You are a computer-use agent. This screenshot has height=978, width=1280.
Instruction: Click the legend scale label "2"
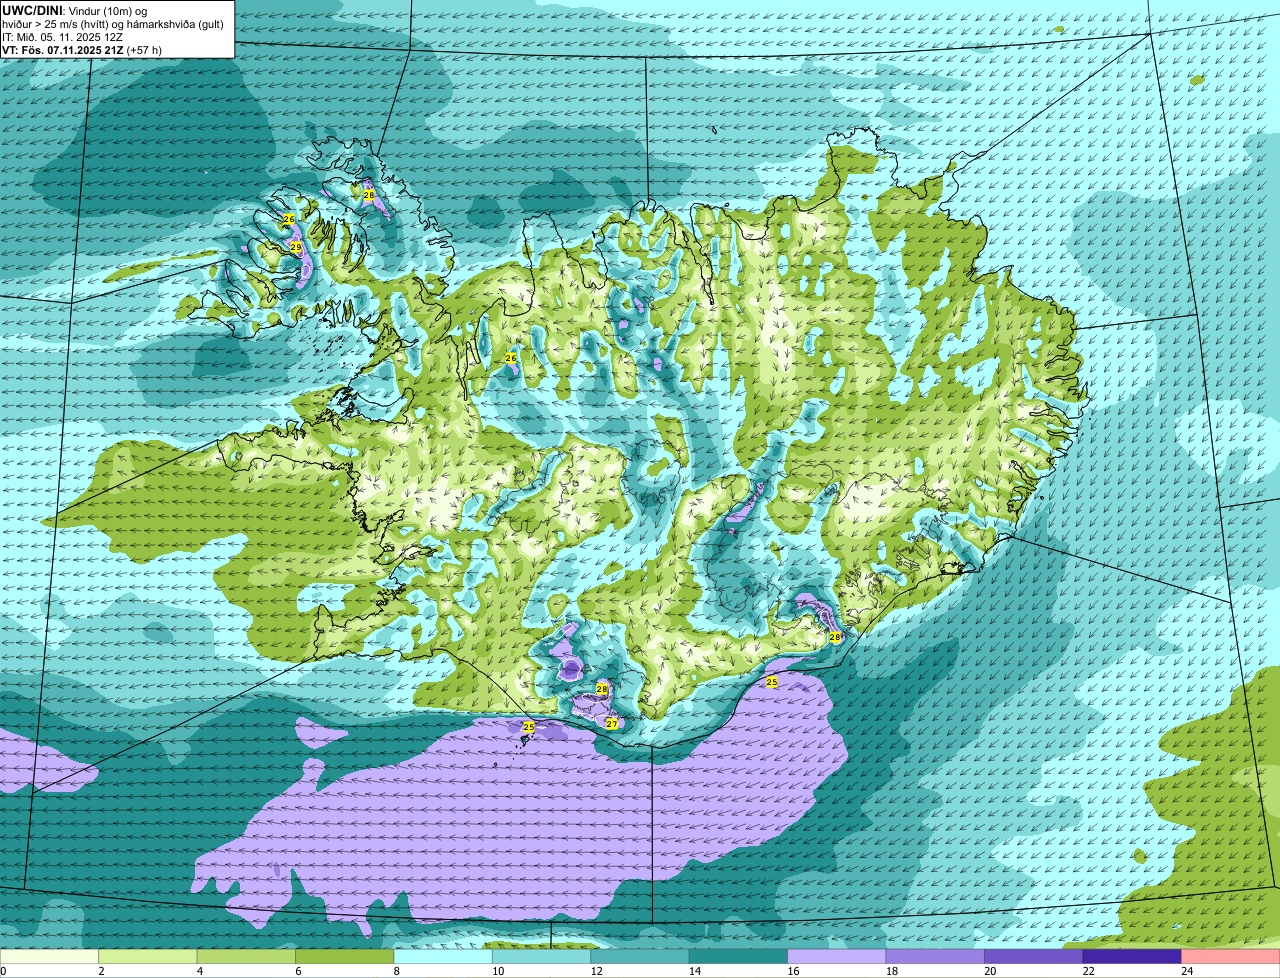coord(101,971)
